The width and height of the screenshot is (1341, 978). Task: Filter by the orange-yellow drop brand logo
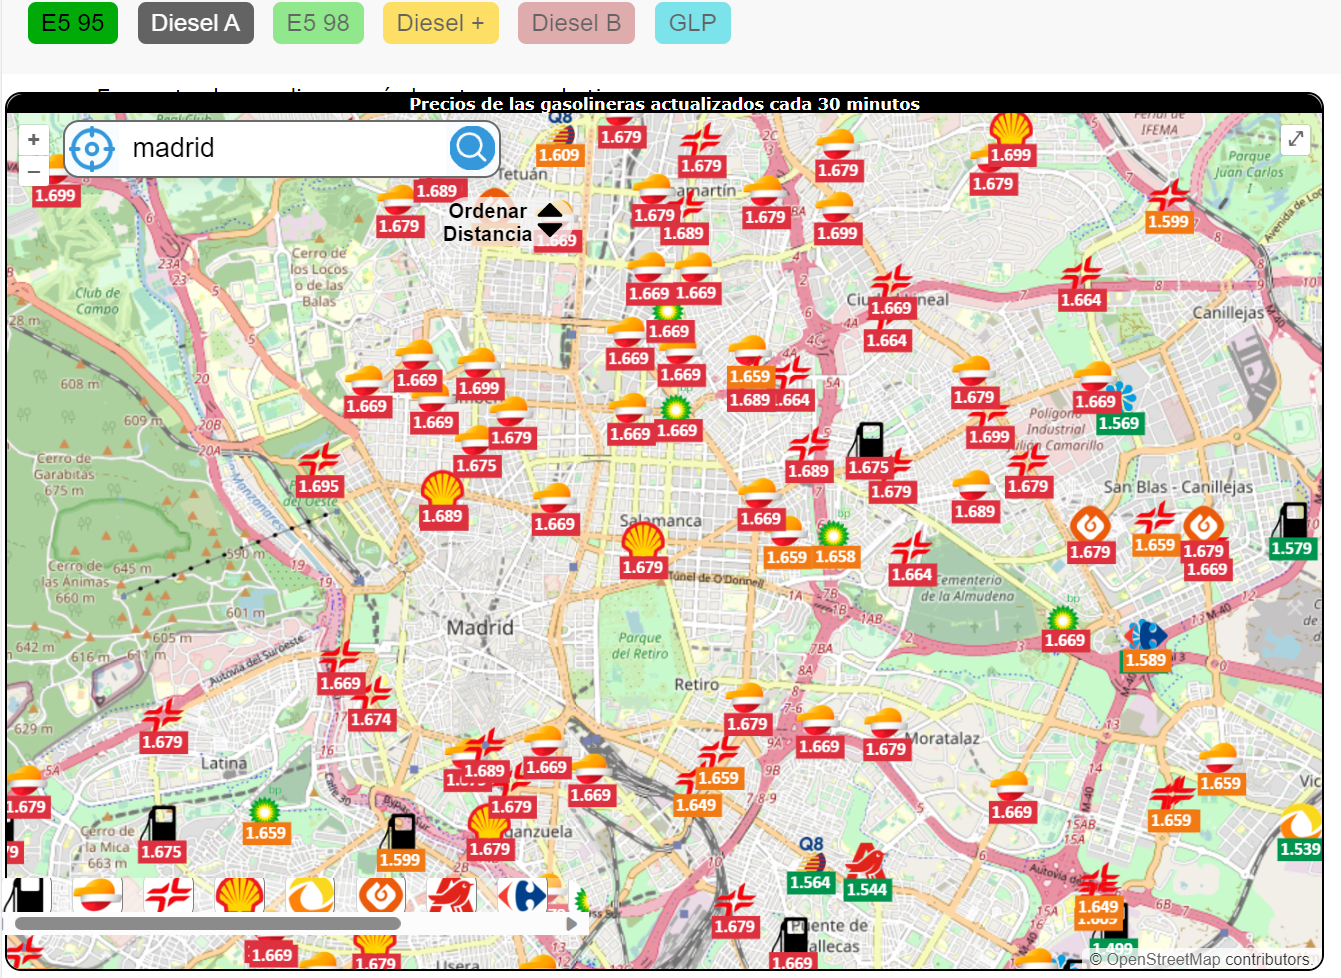pyautogui.click(x=311, y=895)
